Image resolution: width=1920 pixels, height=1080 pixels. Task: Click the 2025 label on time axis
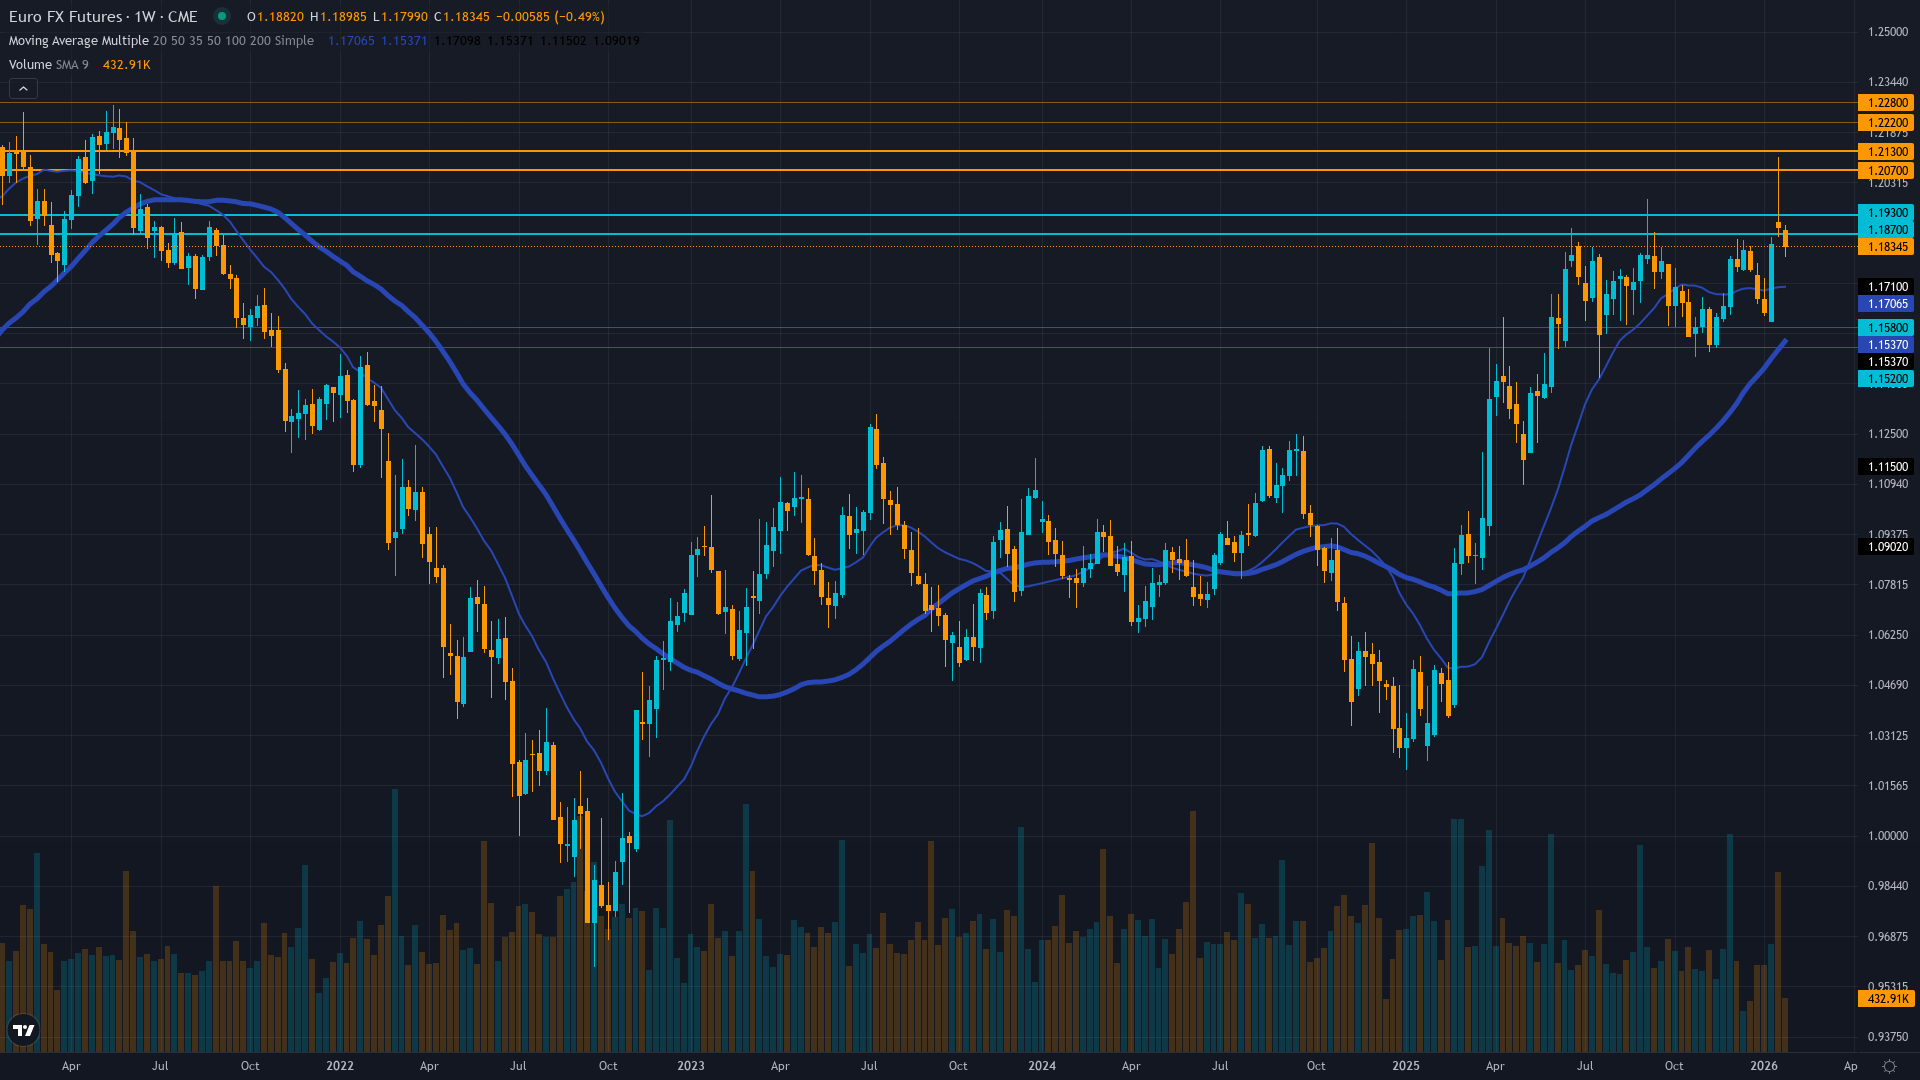tap(1406, 1066)
